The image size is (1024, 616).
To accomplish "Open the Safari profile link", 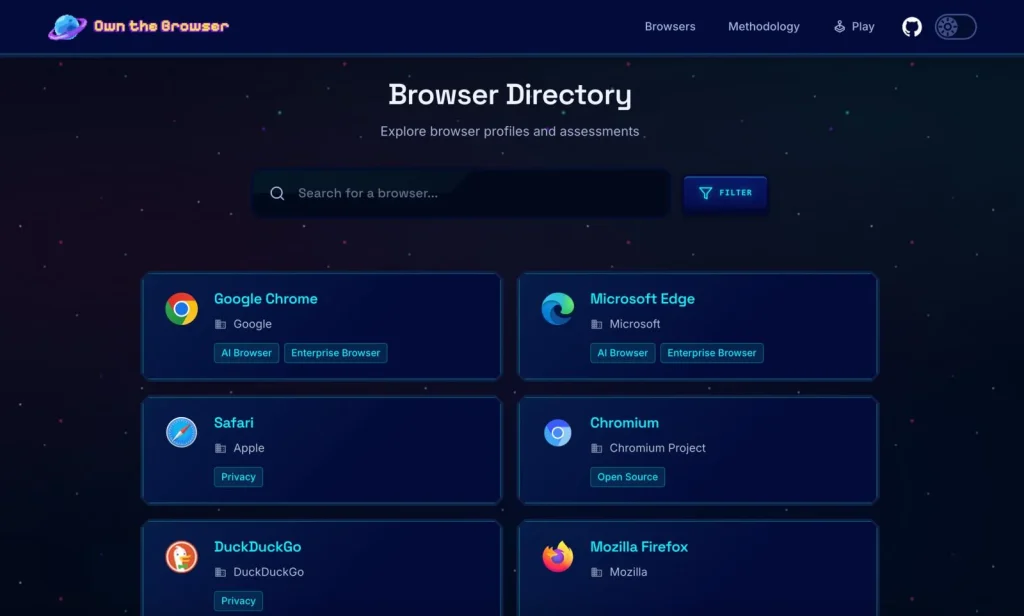I will tap(234, 423).
